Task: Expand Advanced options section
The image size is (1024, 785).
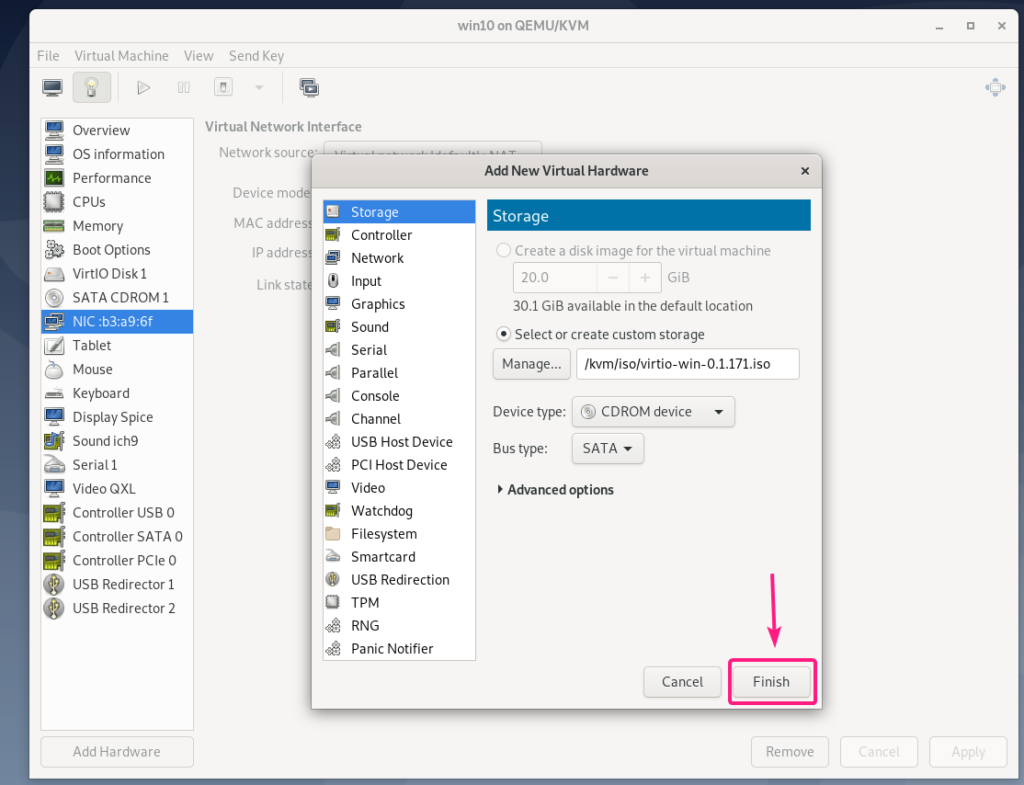Action: (x=555, y=490)
